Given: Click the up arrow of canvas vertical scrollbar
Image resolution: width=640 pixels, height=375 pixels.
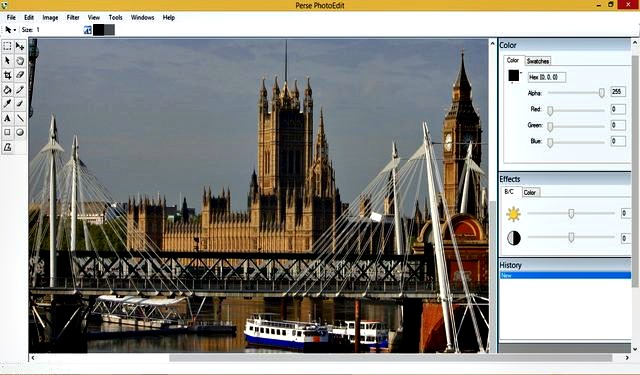Looking at the screenshot, I should [x=493, y=43].
